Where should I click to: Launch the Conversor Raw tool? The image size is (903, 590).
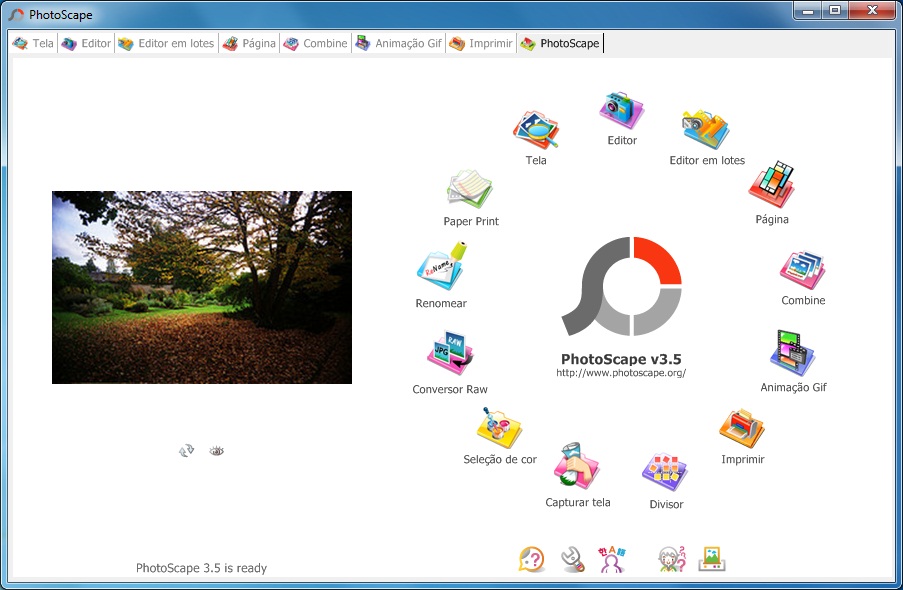tap(450, 353)
